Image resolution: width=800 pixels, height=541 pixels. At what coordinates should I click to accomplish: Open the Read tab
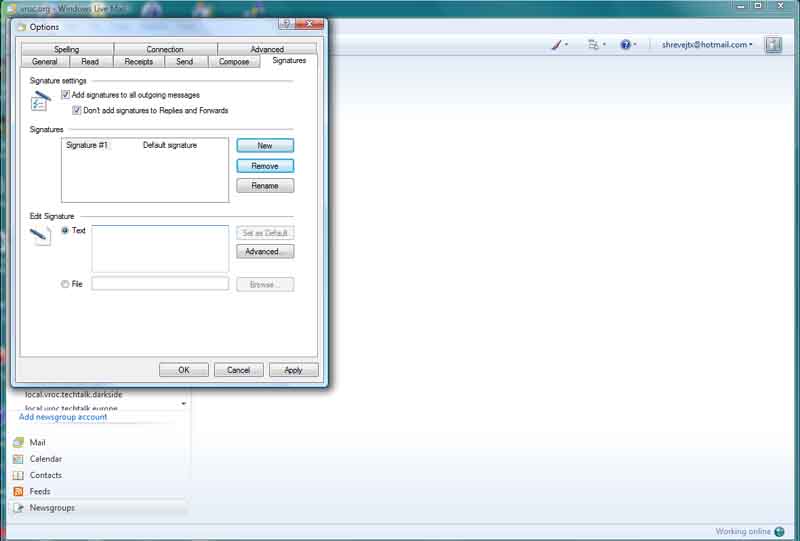click(x=90, y=61)
